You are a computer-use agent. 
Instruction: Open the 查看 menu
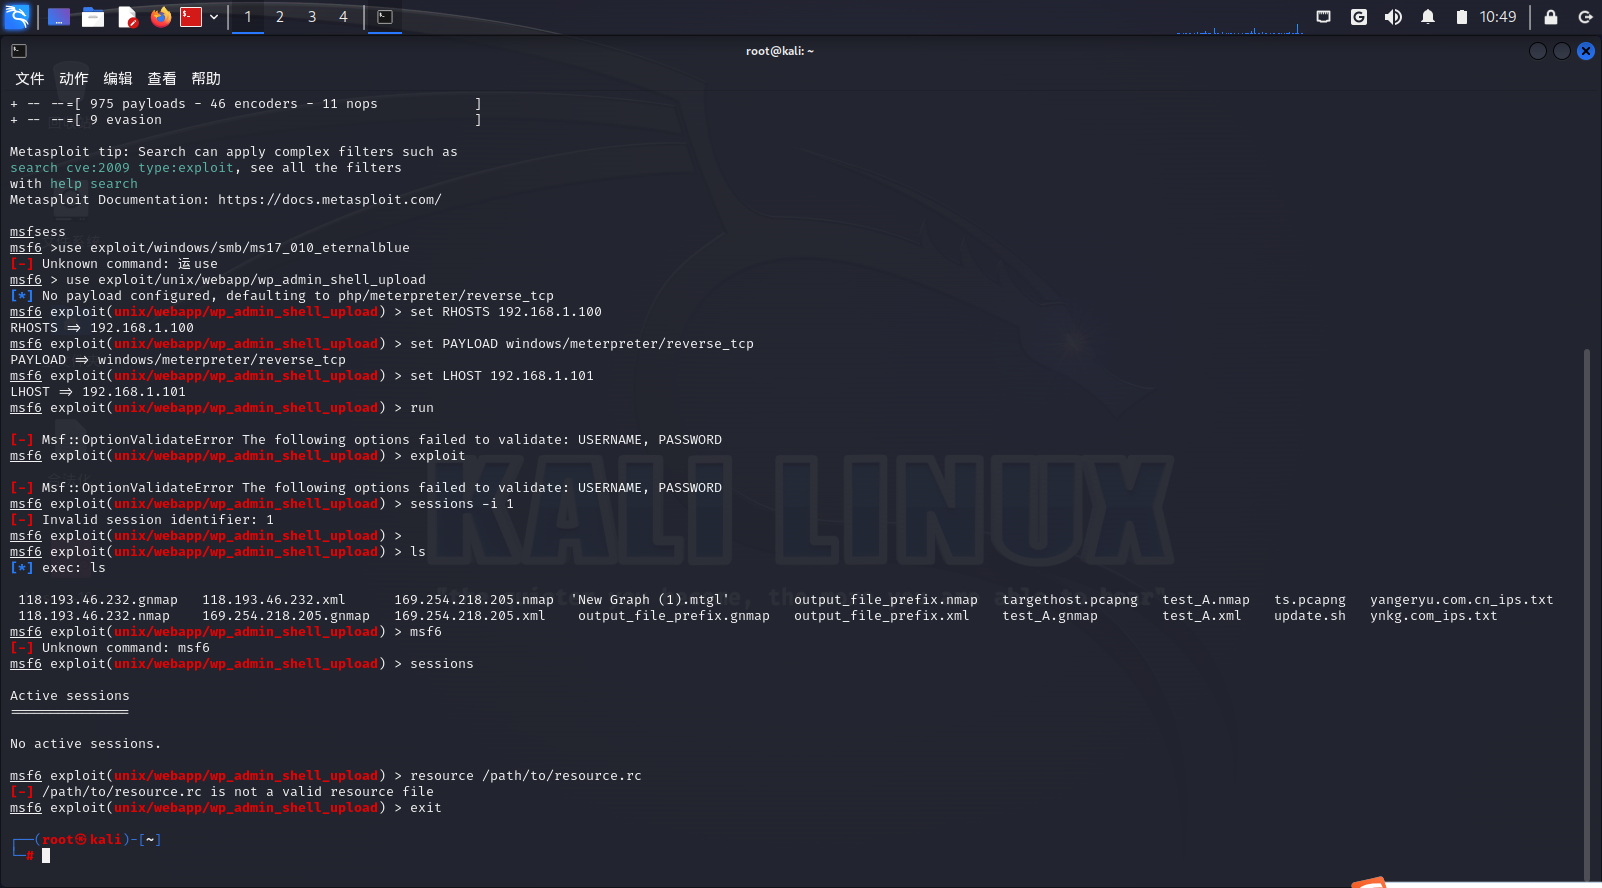(x=162, y=79)
